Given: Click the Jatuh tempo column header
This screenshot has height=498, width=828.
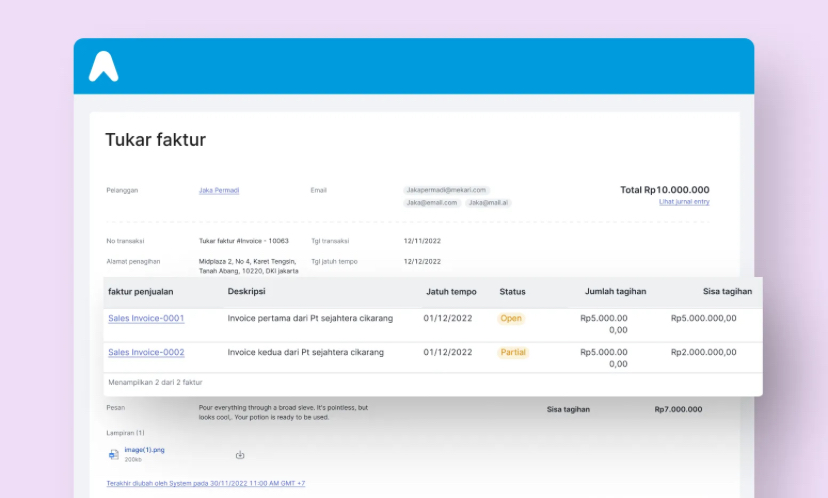Looking at the screenshot, I should pyautogui.click(x=449, y=292).
